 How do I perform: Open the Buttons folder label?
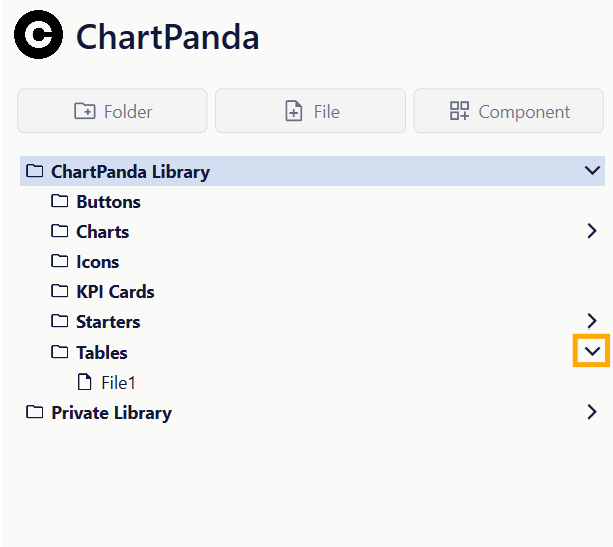click(x=108, y=202)
